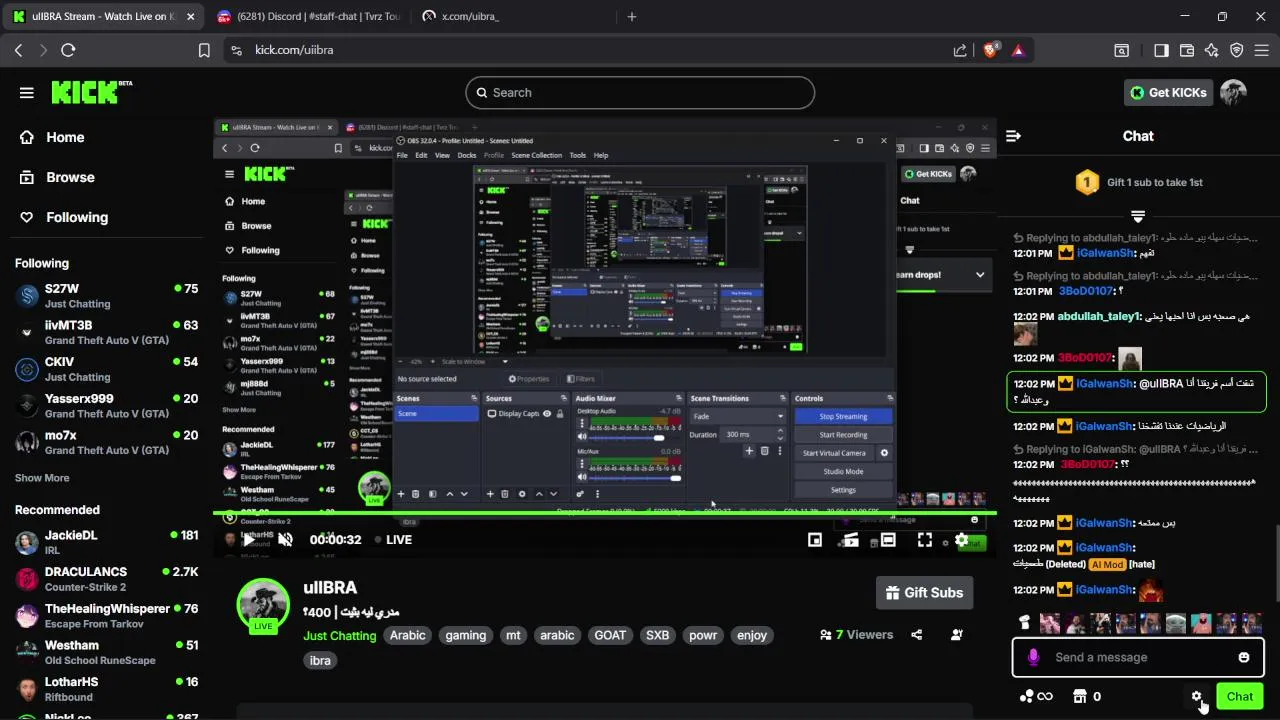
Task: Play the stream with play button
Action: tap(249, 540)
